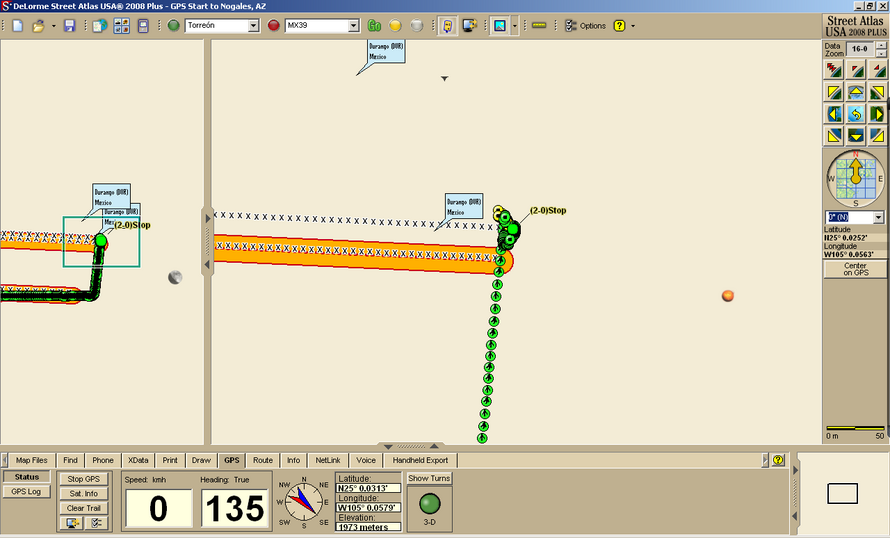Click the route start green circle icon

click(x=174, y=26)
